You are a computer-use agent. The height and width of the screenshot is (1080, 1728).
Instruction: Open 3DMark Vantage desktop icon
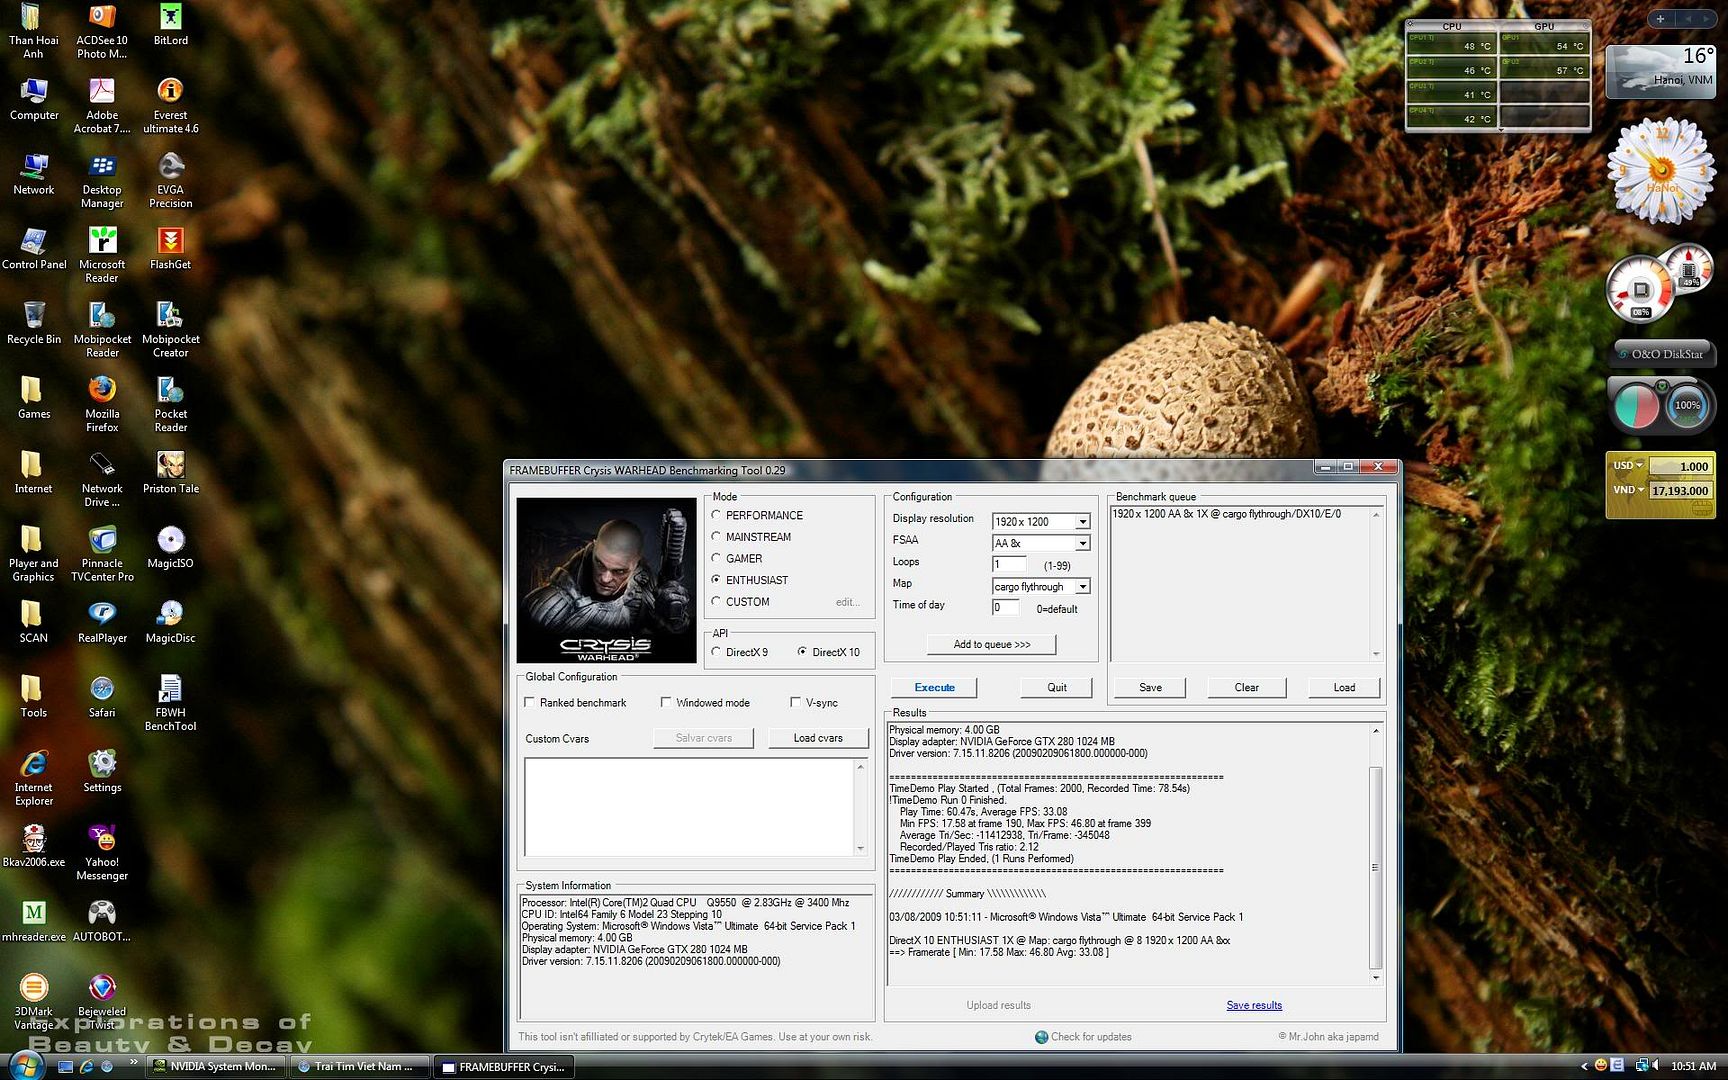(34, 1002)
